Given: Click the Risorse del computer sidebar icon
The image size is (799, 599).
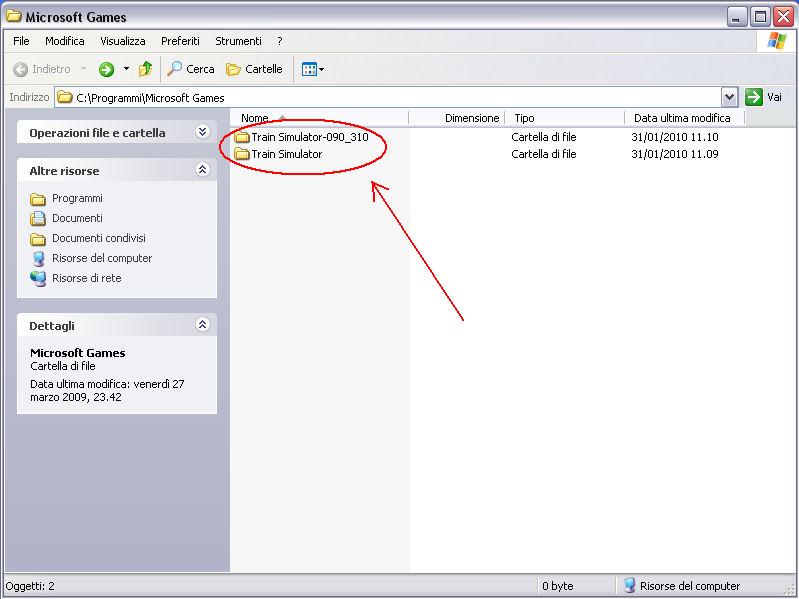Looking at the screenshot, I should pos(38,259).
